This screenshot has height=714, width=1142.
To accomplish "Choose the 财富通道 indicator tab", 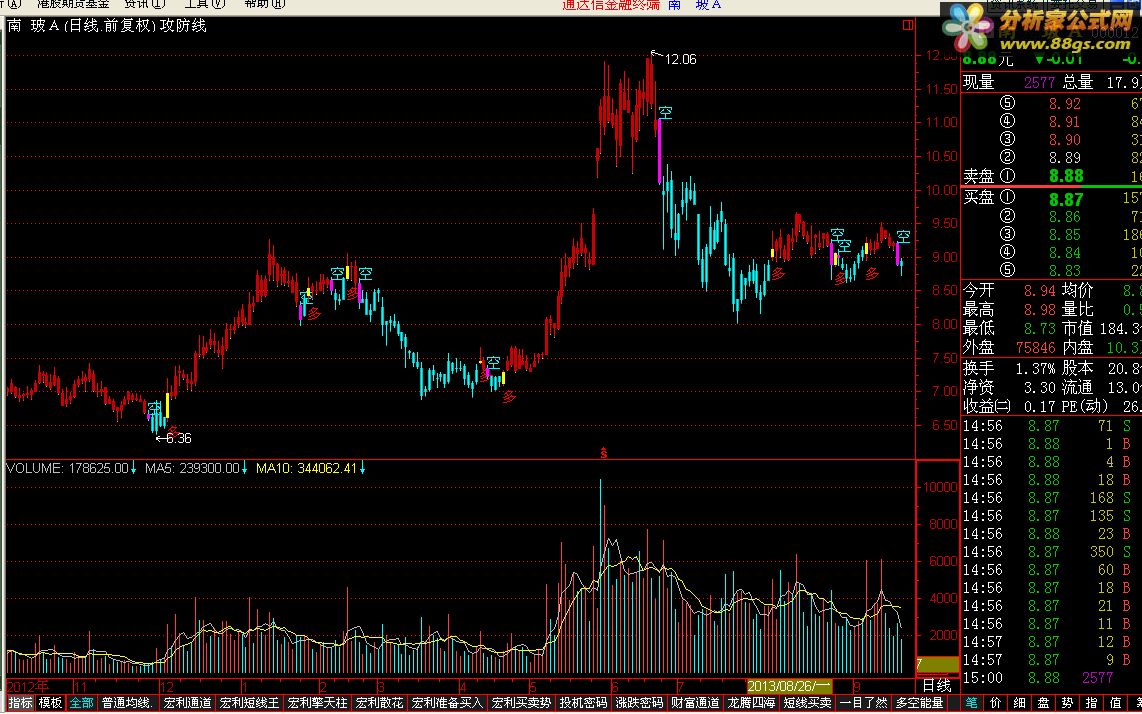I will (695, 704).
